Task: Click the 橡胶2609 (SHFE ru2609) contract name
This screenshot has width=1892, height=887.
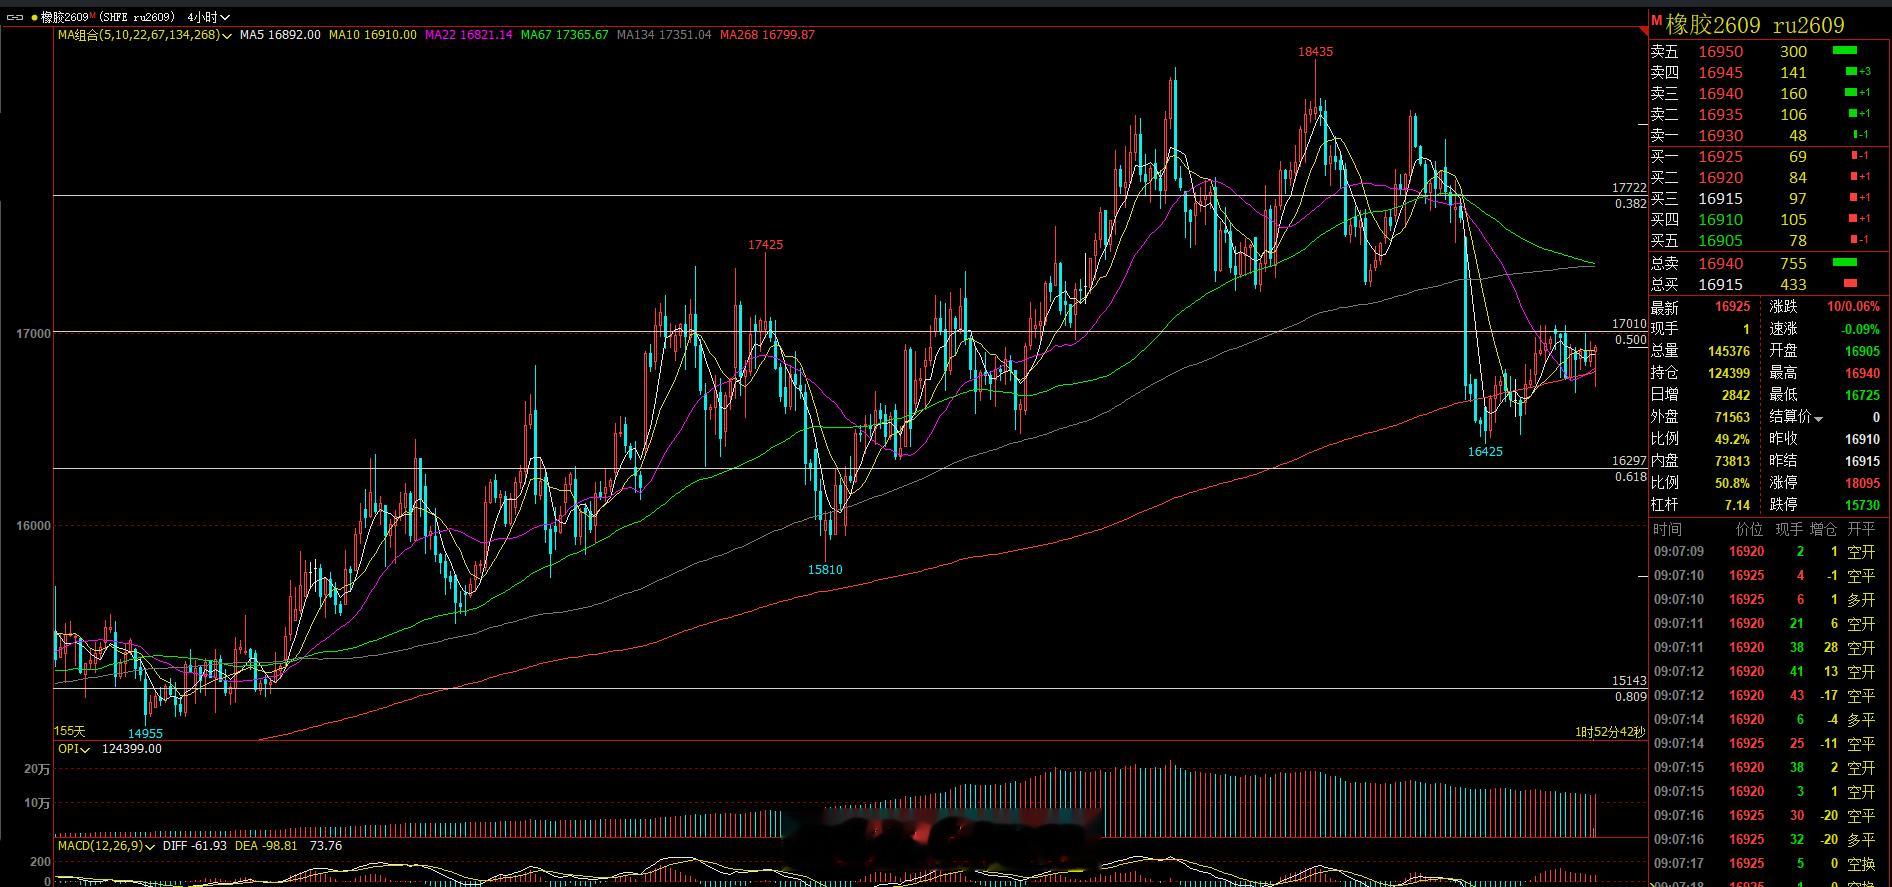Action: [108, 17]
